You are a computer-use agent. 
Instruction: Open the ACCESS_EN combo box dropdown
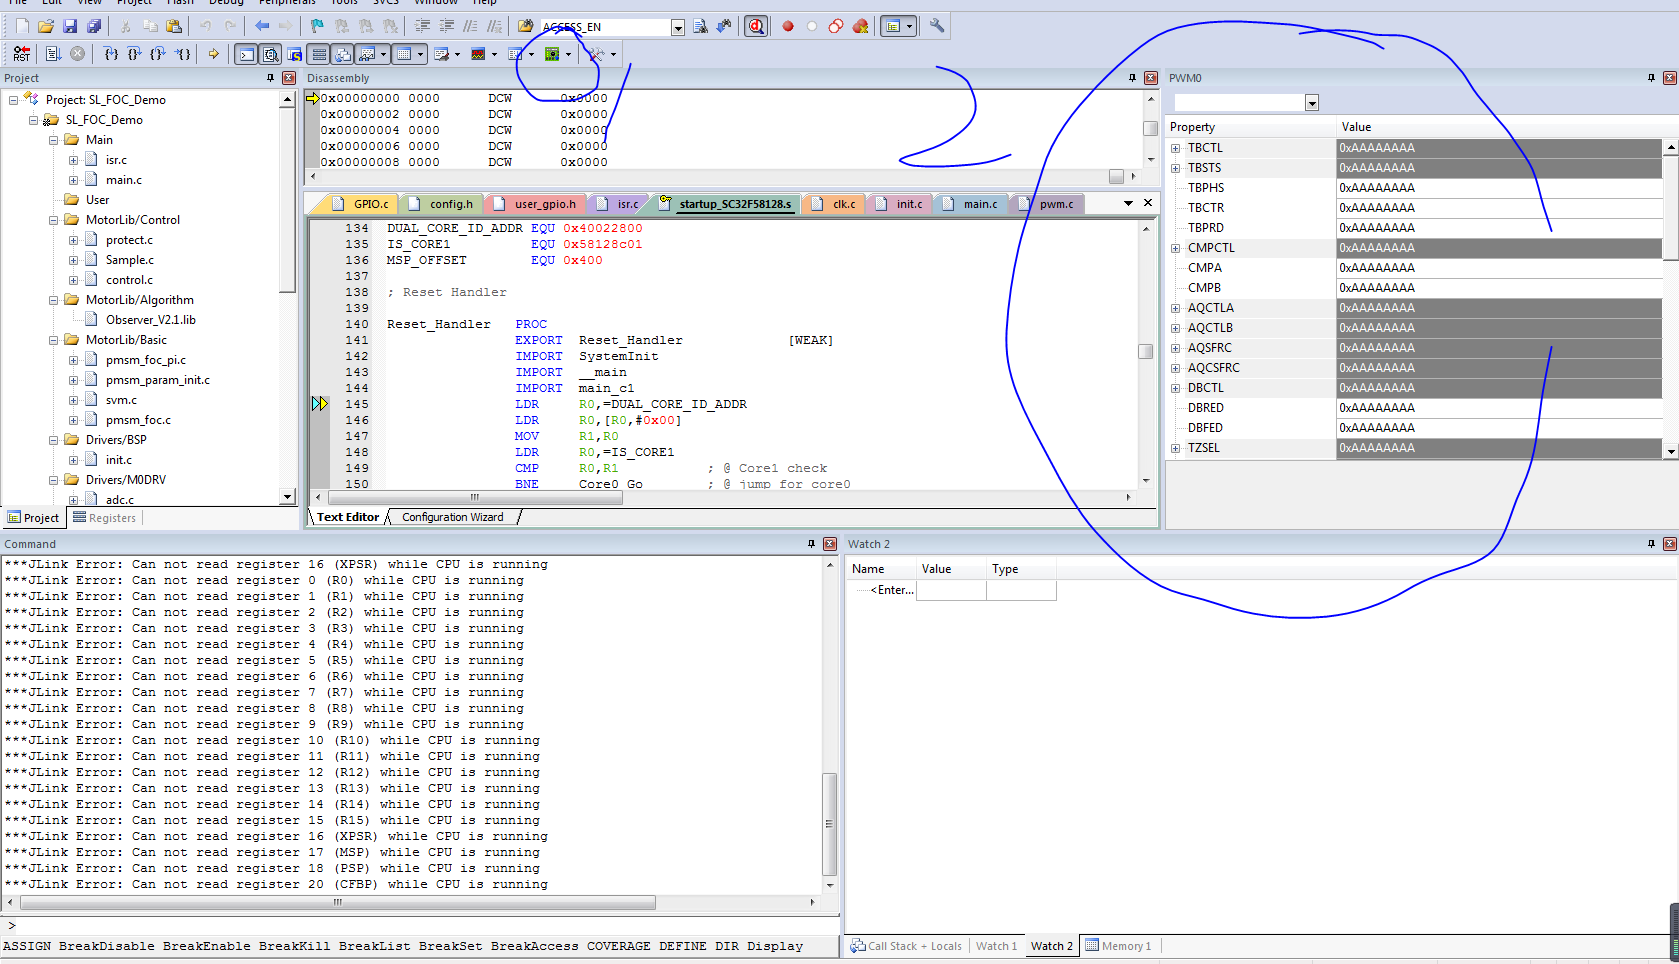pos(678,26)
